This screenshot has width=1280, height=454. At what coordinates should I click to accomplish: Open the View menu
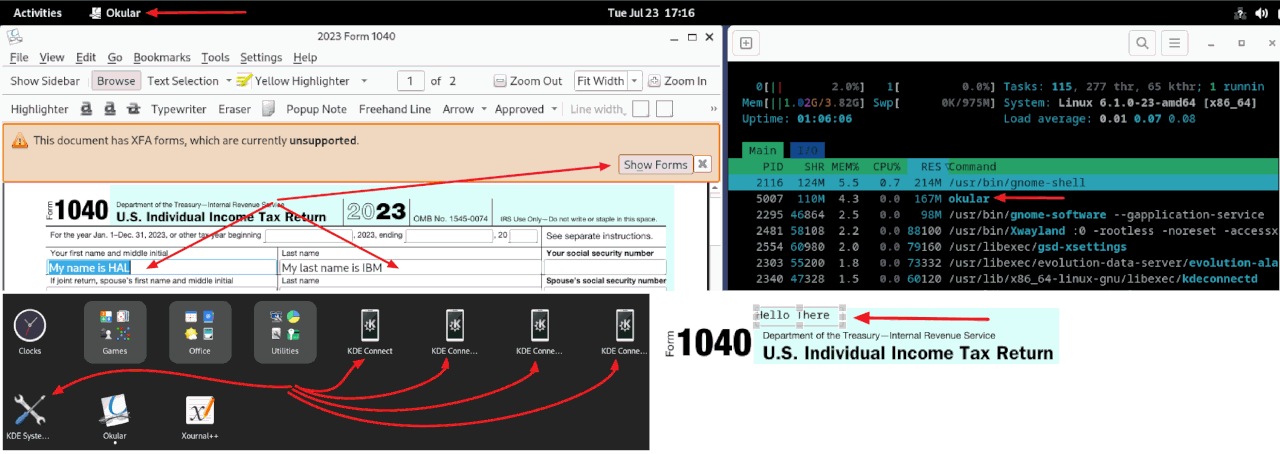52,57
